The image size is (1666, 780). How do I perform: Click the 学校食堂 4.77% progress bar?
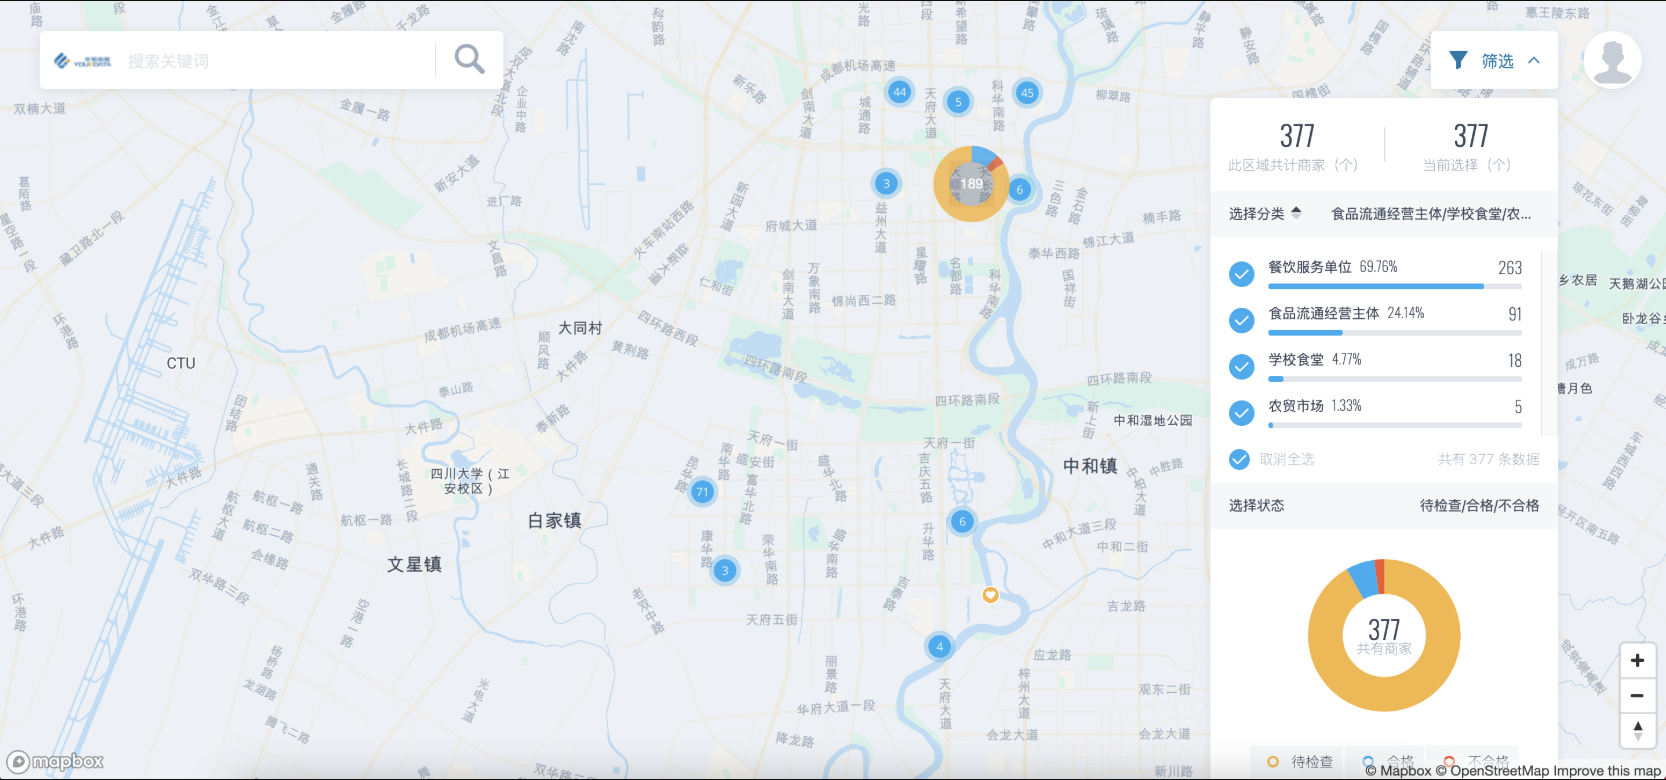[x=1395, y=379]
